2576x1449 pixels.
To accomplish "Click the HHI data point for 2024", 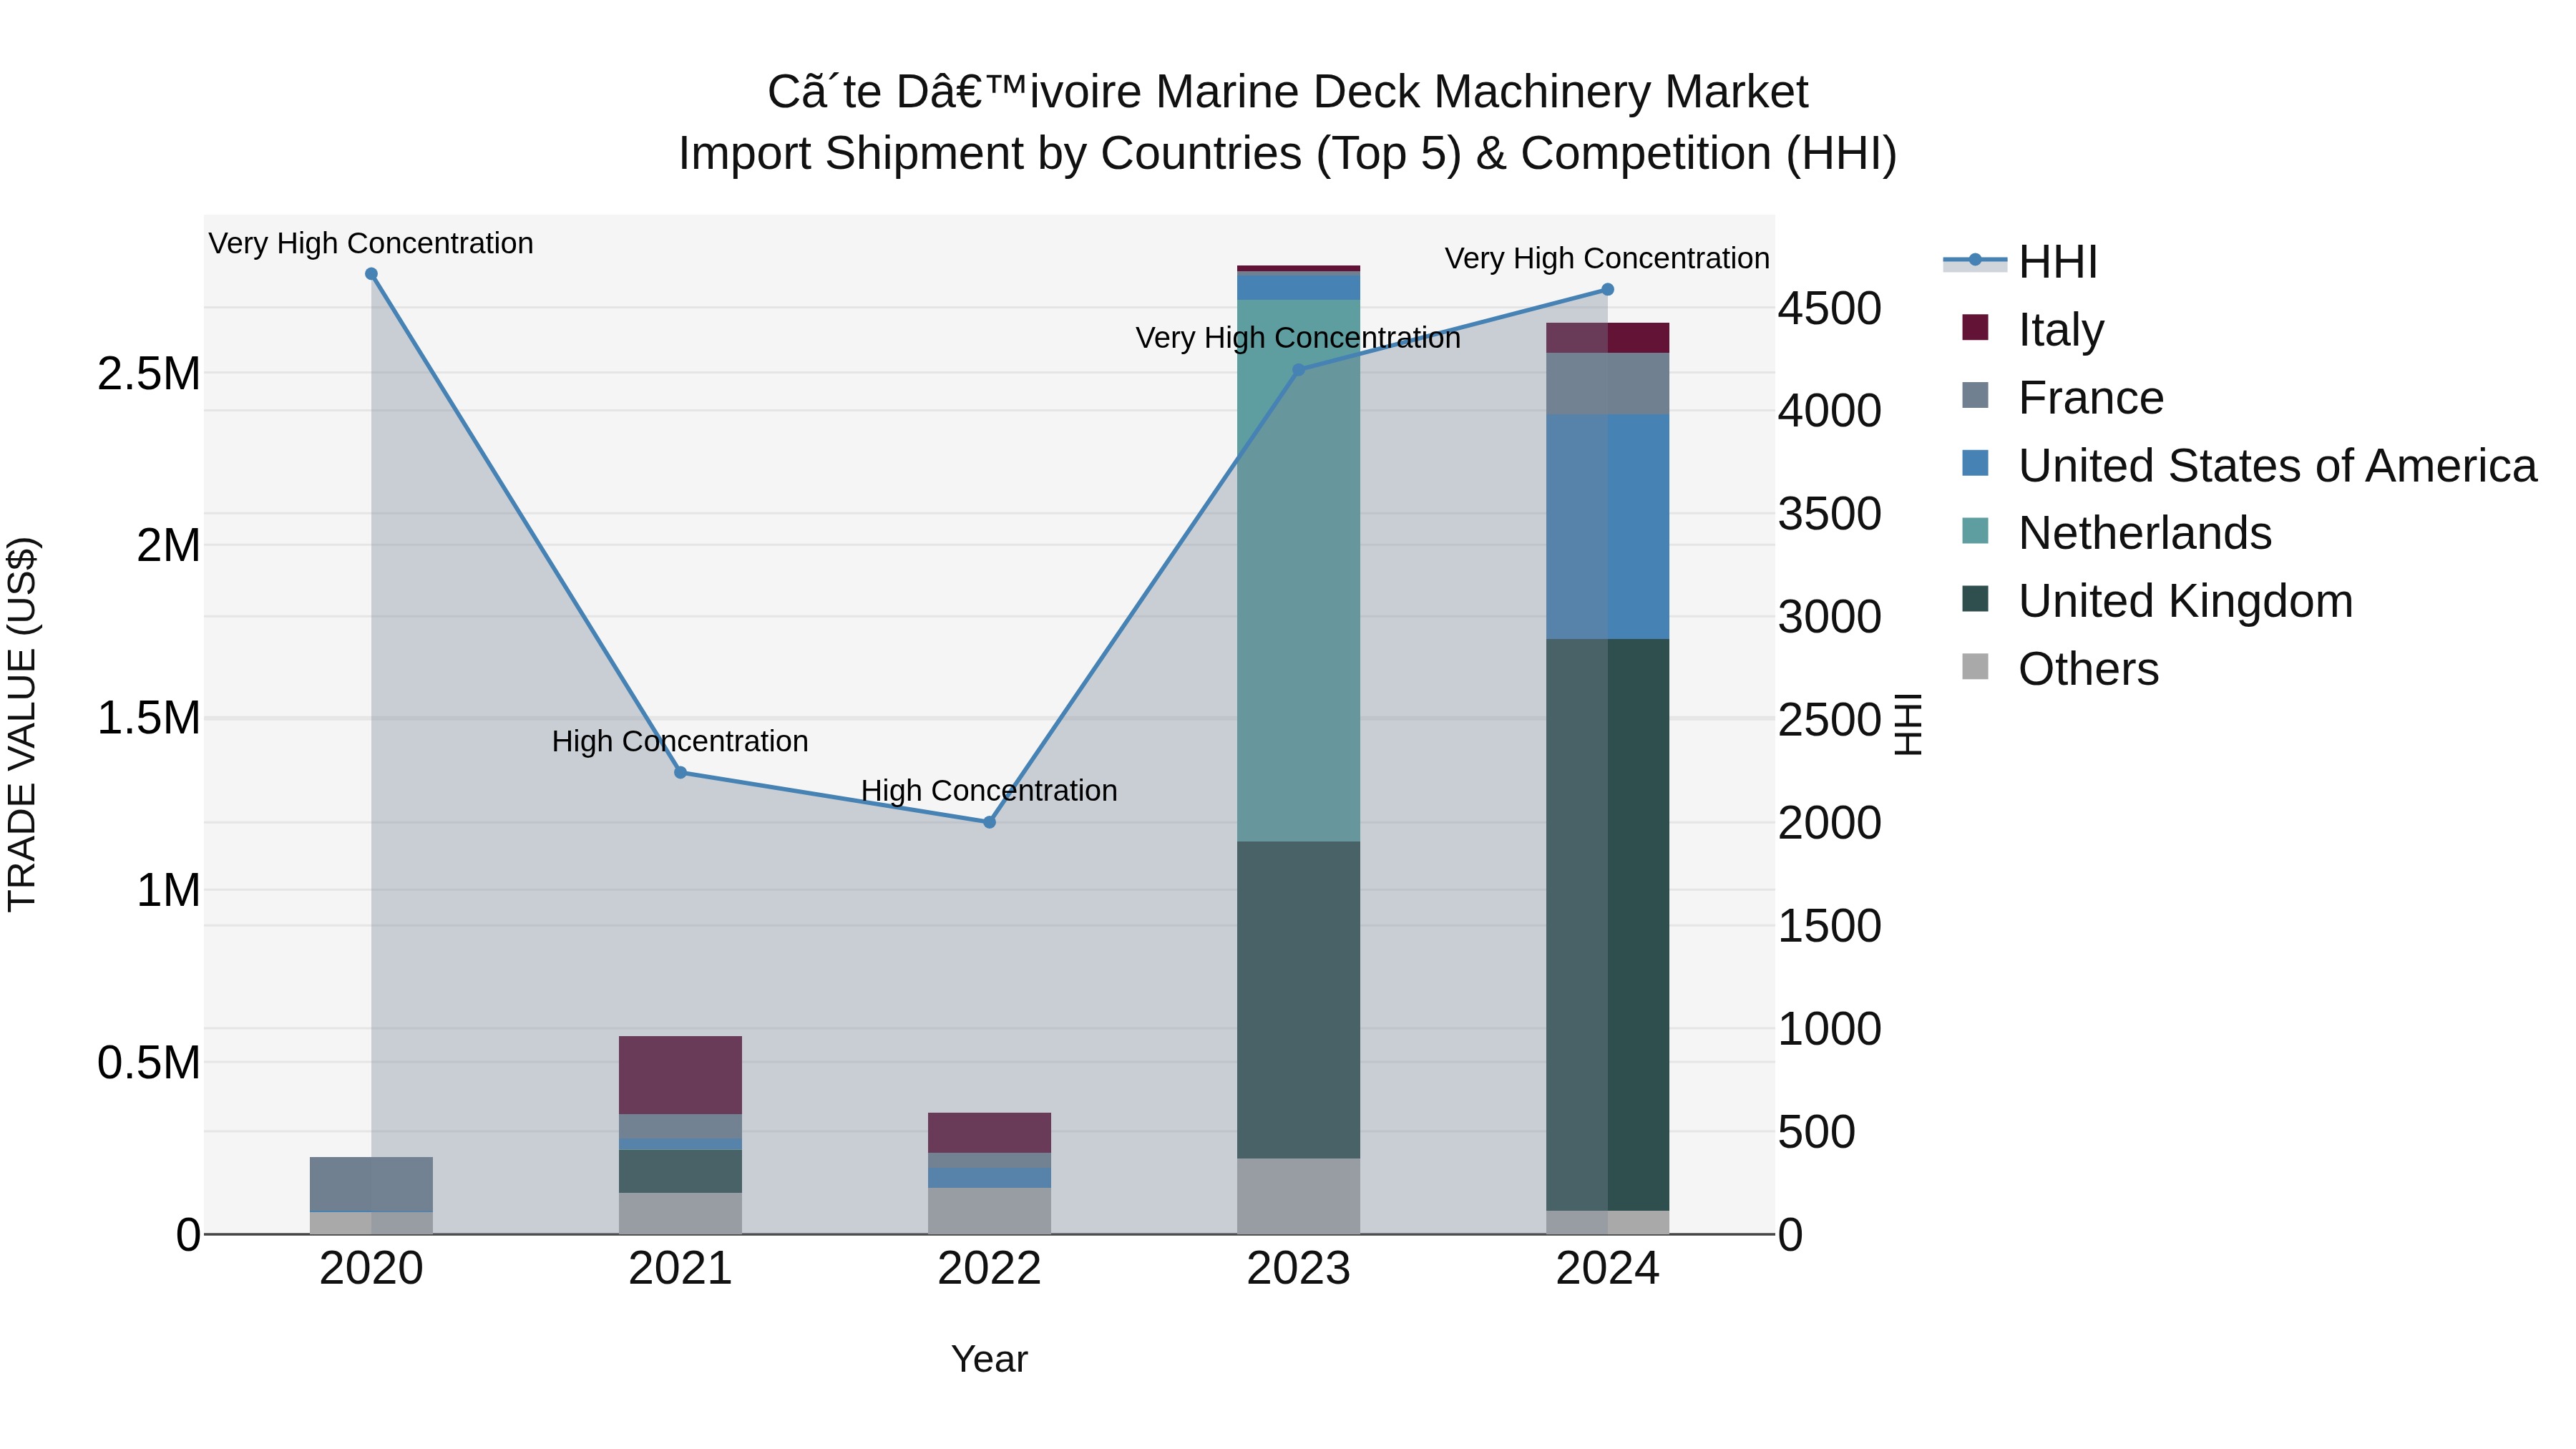I will (1607, 290).
